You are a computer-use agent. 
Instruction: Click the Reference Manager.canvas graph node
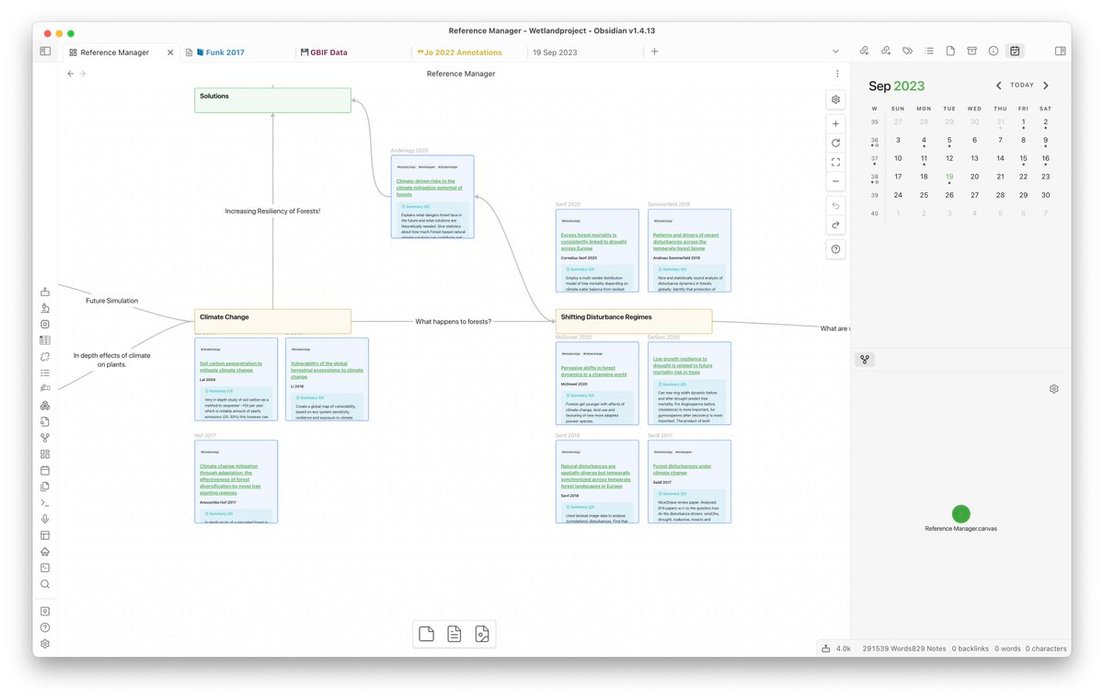tap(960, 514)
